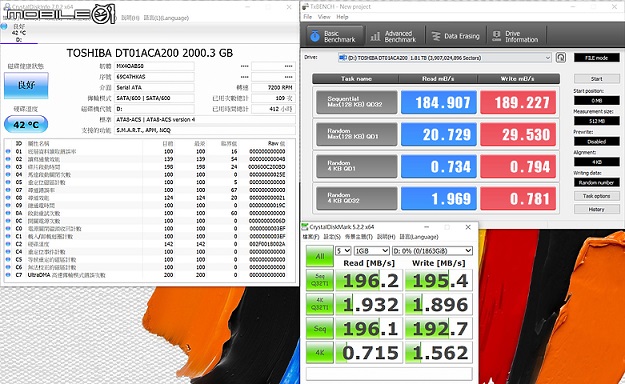Change Writing data Random number setting
Viewport: 625px width, 384px height.
point(596,183)
